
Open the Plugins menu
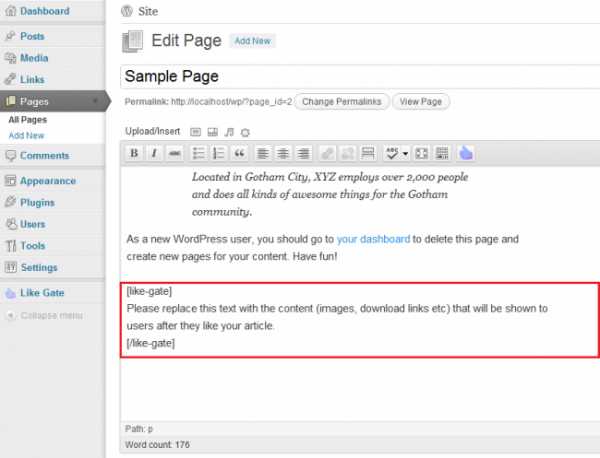pyautogui.click(x=37, y=203)
